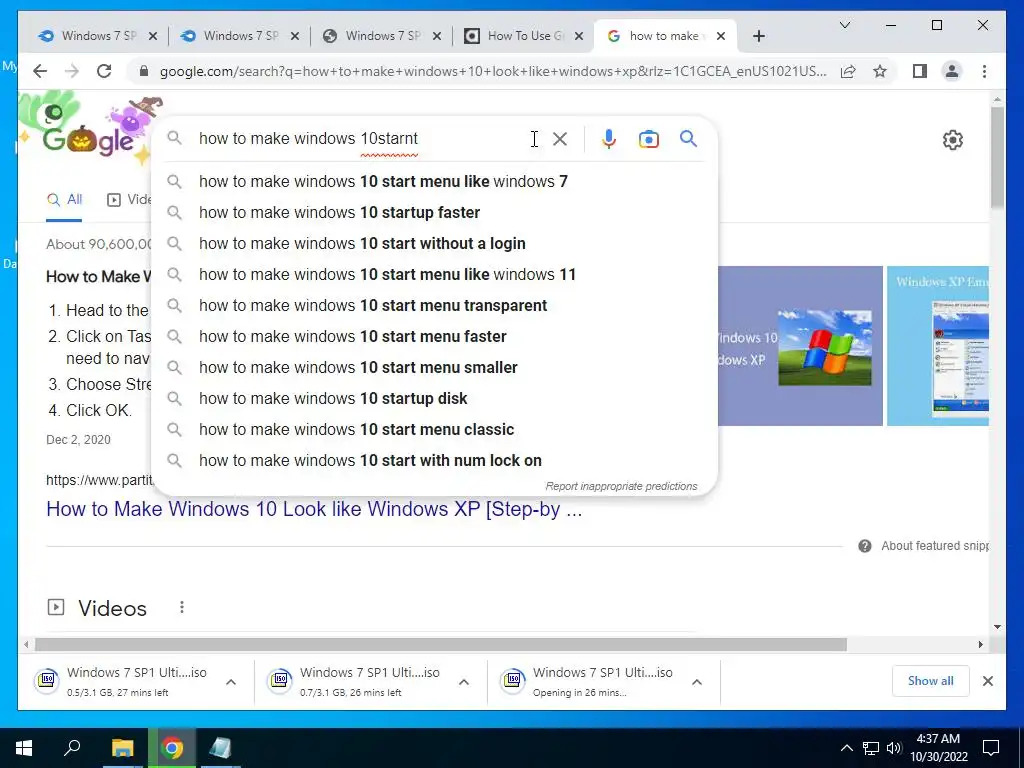
Task: Close the active how to make tab
Action: pos(721,37)
